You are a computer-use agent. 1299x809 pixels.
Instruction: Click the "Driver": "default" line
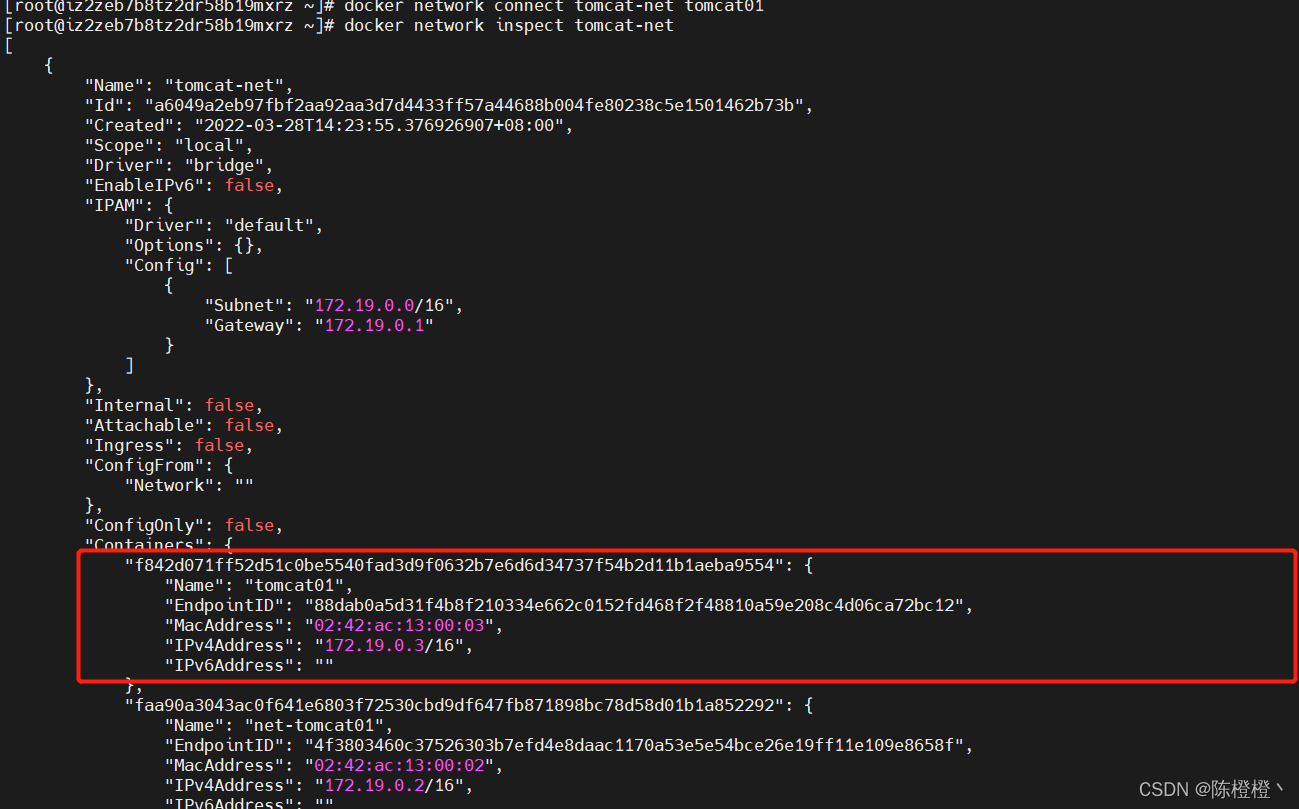[x=224, y=225]
